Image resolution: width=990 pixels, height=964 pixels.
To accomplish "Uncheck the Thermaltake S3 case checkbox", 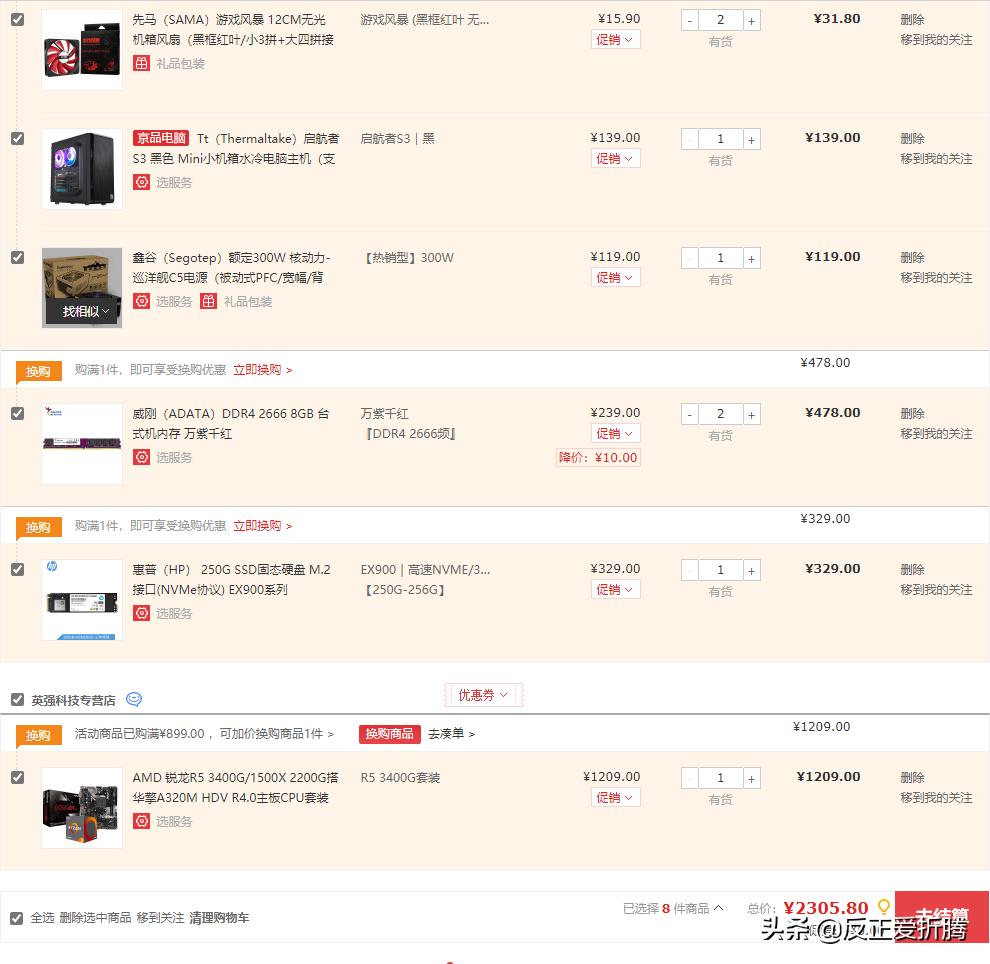I will click(18, 138).
